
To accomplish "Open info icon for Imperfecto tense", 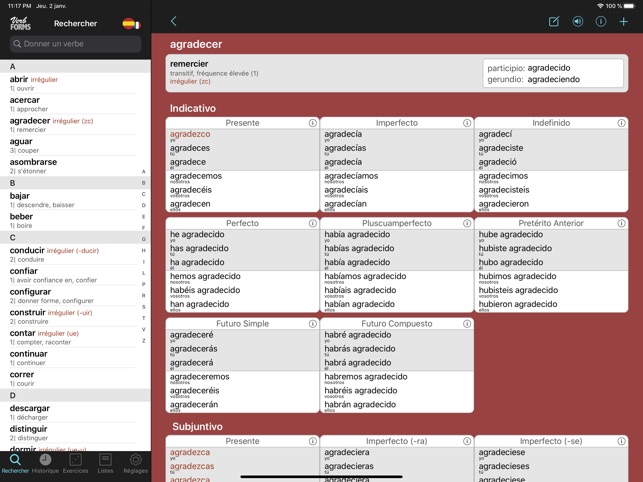I will coord(467,123).
